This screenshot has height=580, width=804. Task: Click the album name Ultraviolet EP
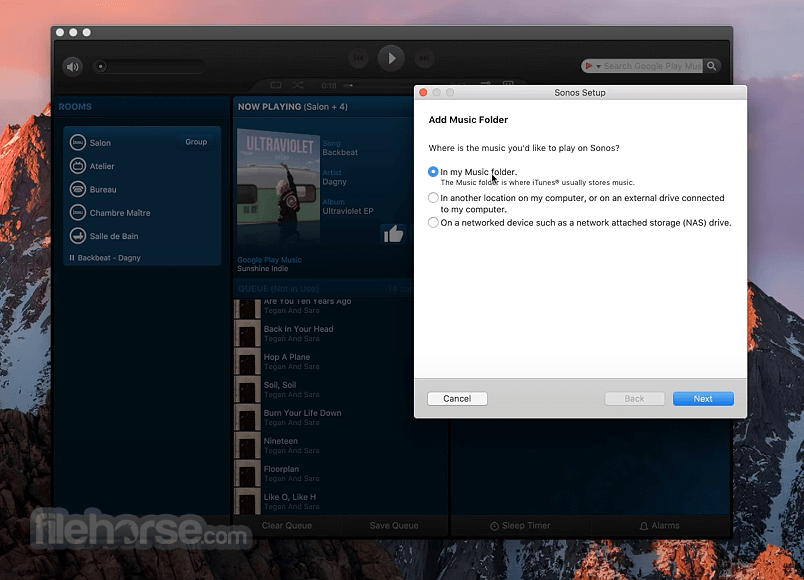[x=348, y=211]
